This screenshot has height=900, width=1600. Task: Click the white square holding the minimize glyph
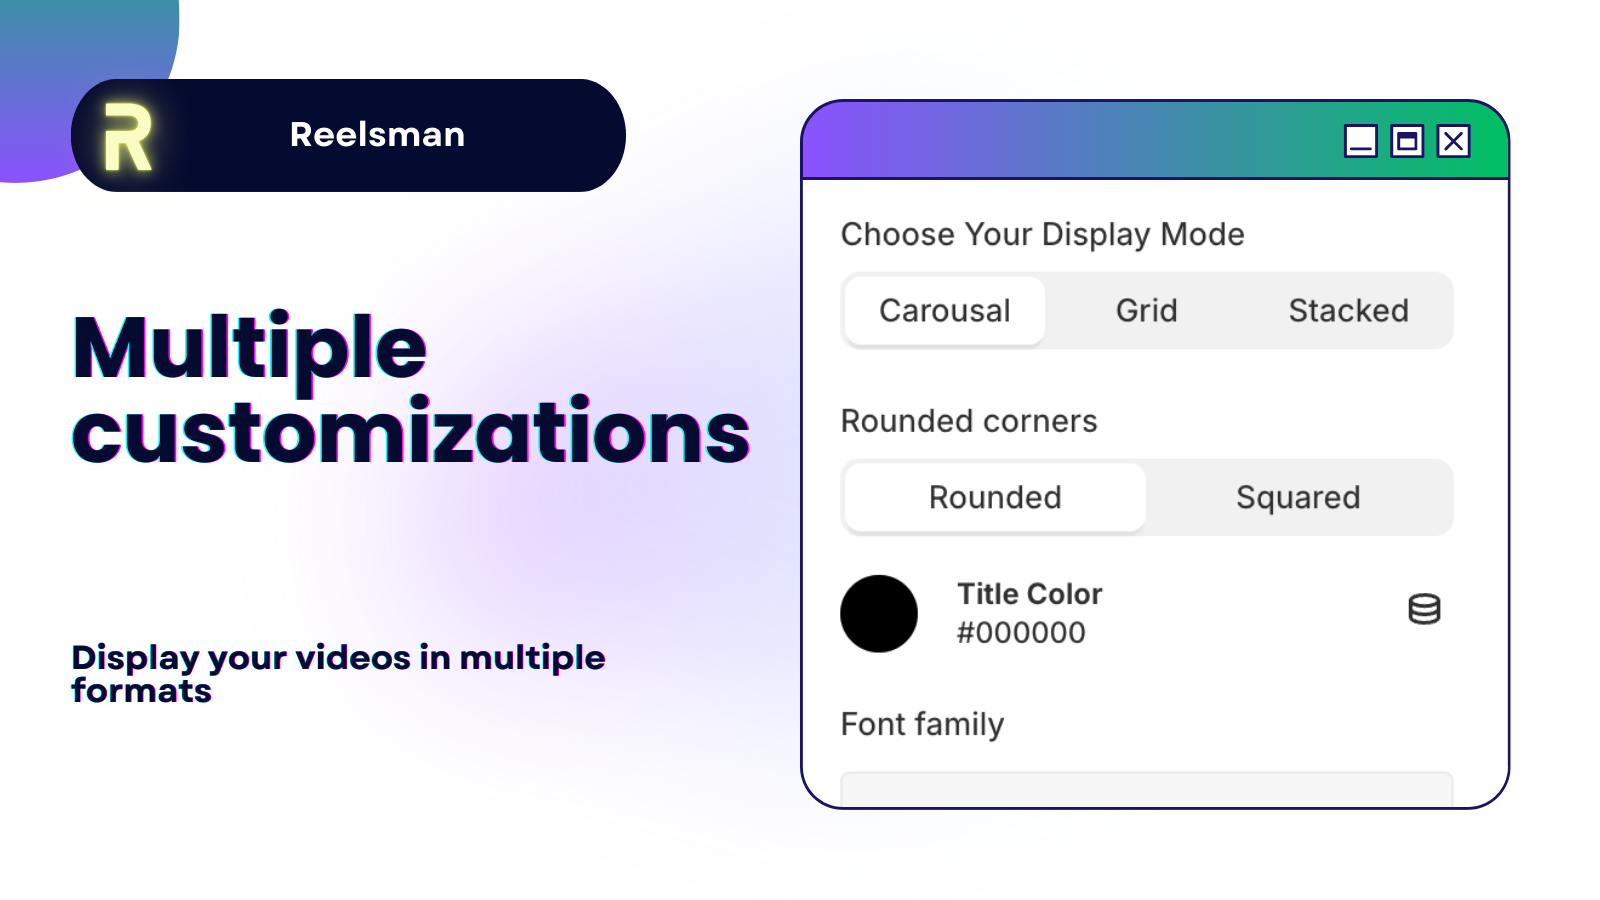coord(1360,142)
